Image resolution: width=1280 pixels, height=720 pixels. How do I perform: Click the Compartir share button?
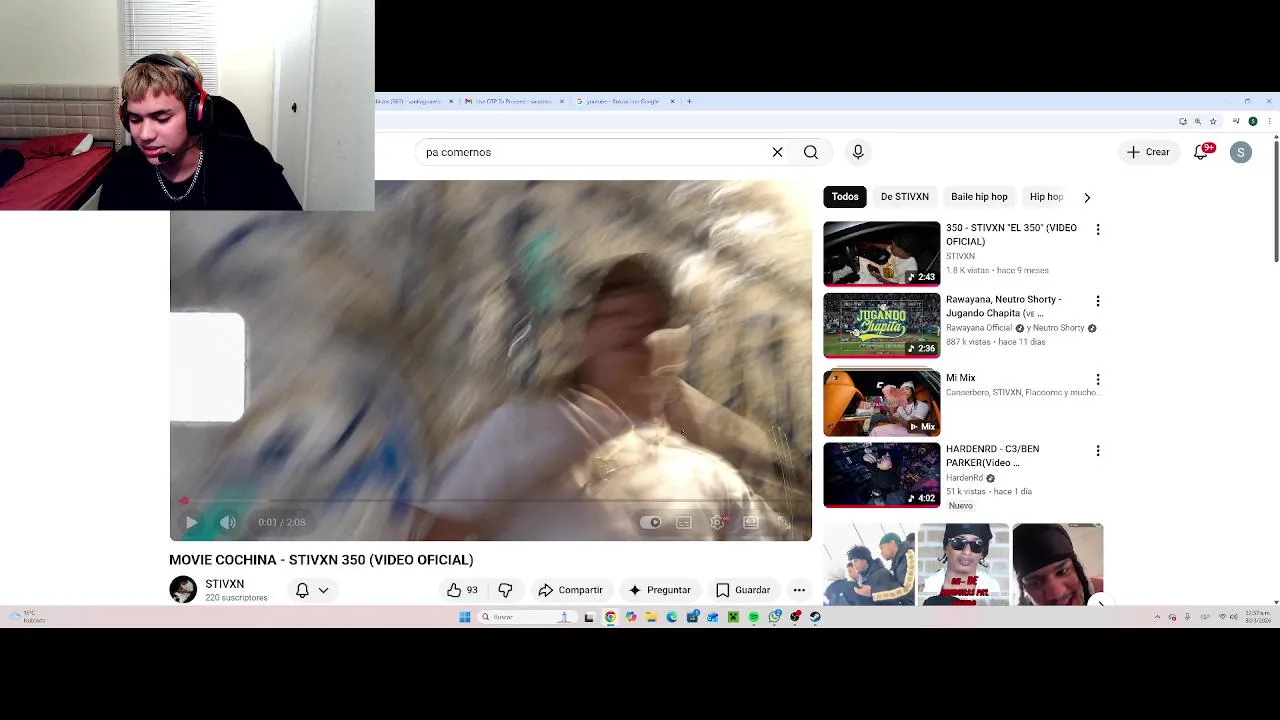[570, 590]
